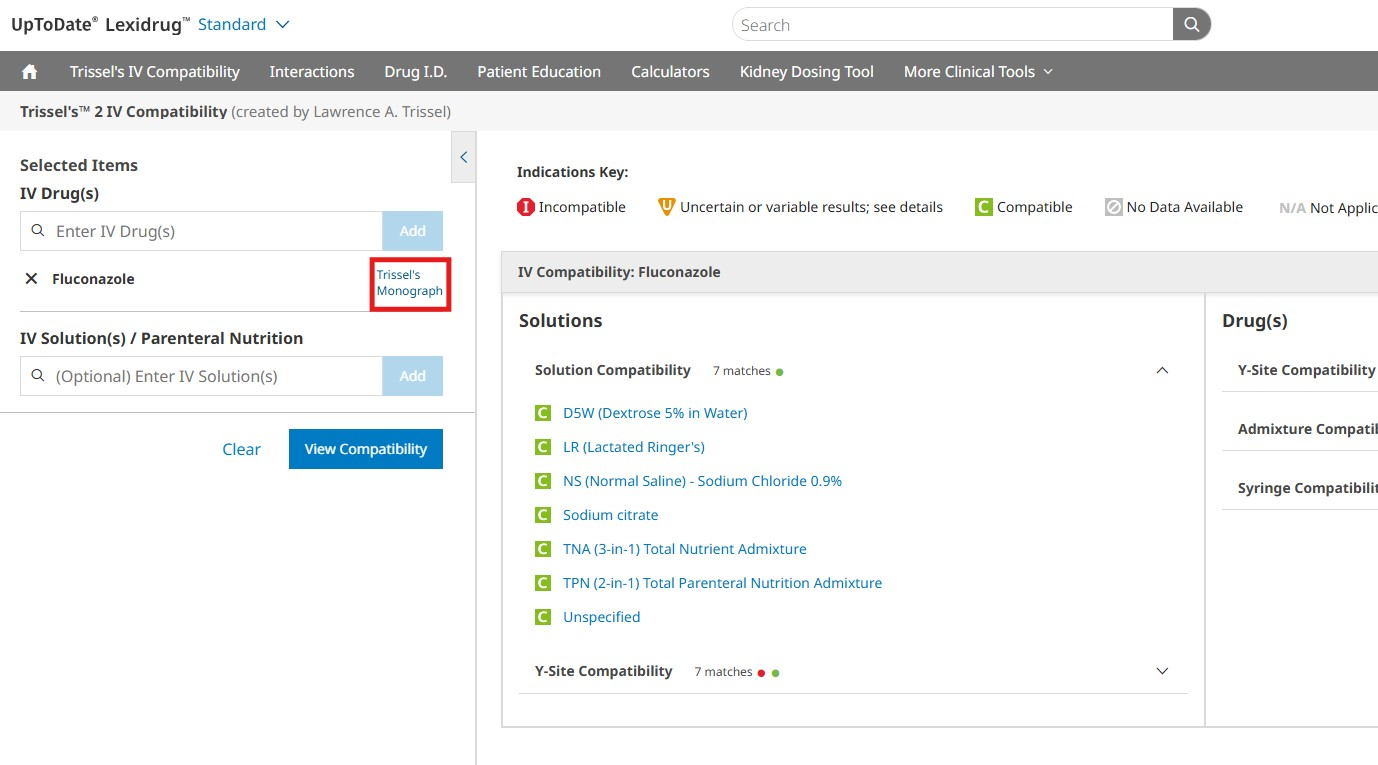Click the Home icon in navigation bar
Screen dimensions: 1378x765
pos(30,72)
